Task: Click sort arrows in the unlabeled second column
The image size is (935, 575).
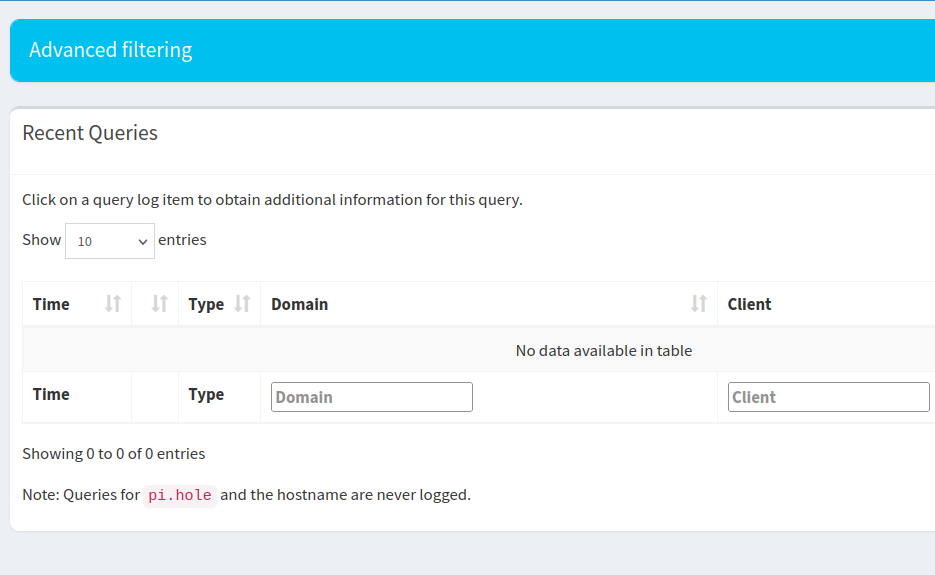Action: pyautogui.click(x=159, y=304)
